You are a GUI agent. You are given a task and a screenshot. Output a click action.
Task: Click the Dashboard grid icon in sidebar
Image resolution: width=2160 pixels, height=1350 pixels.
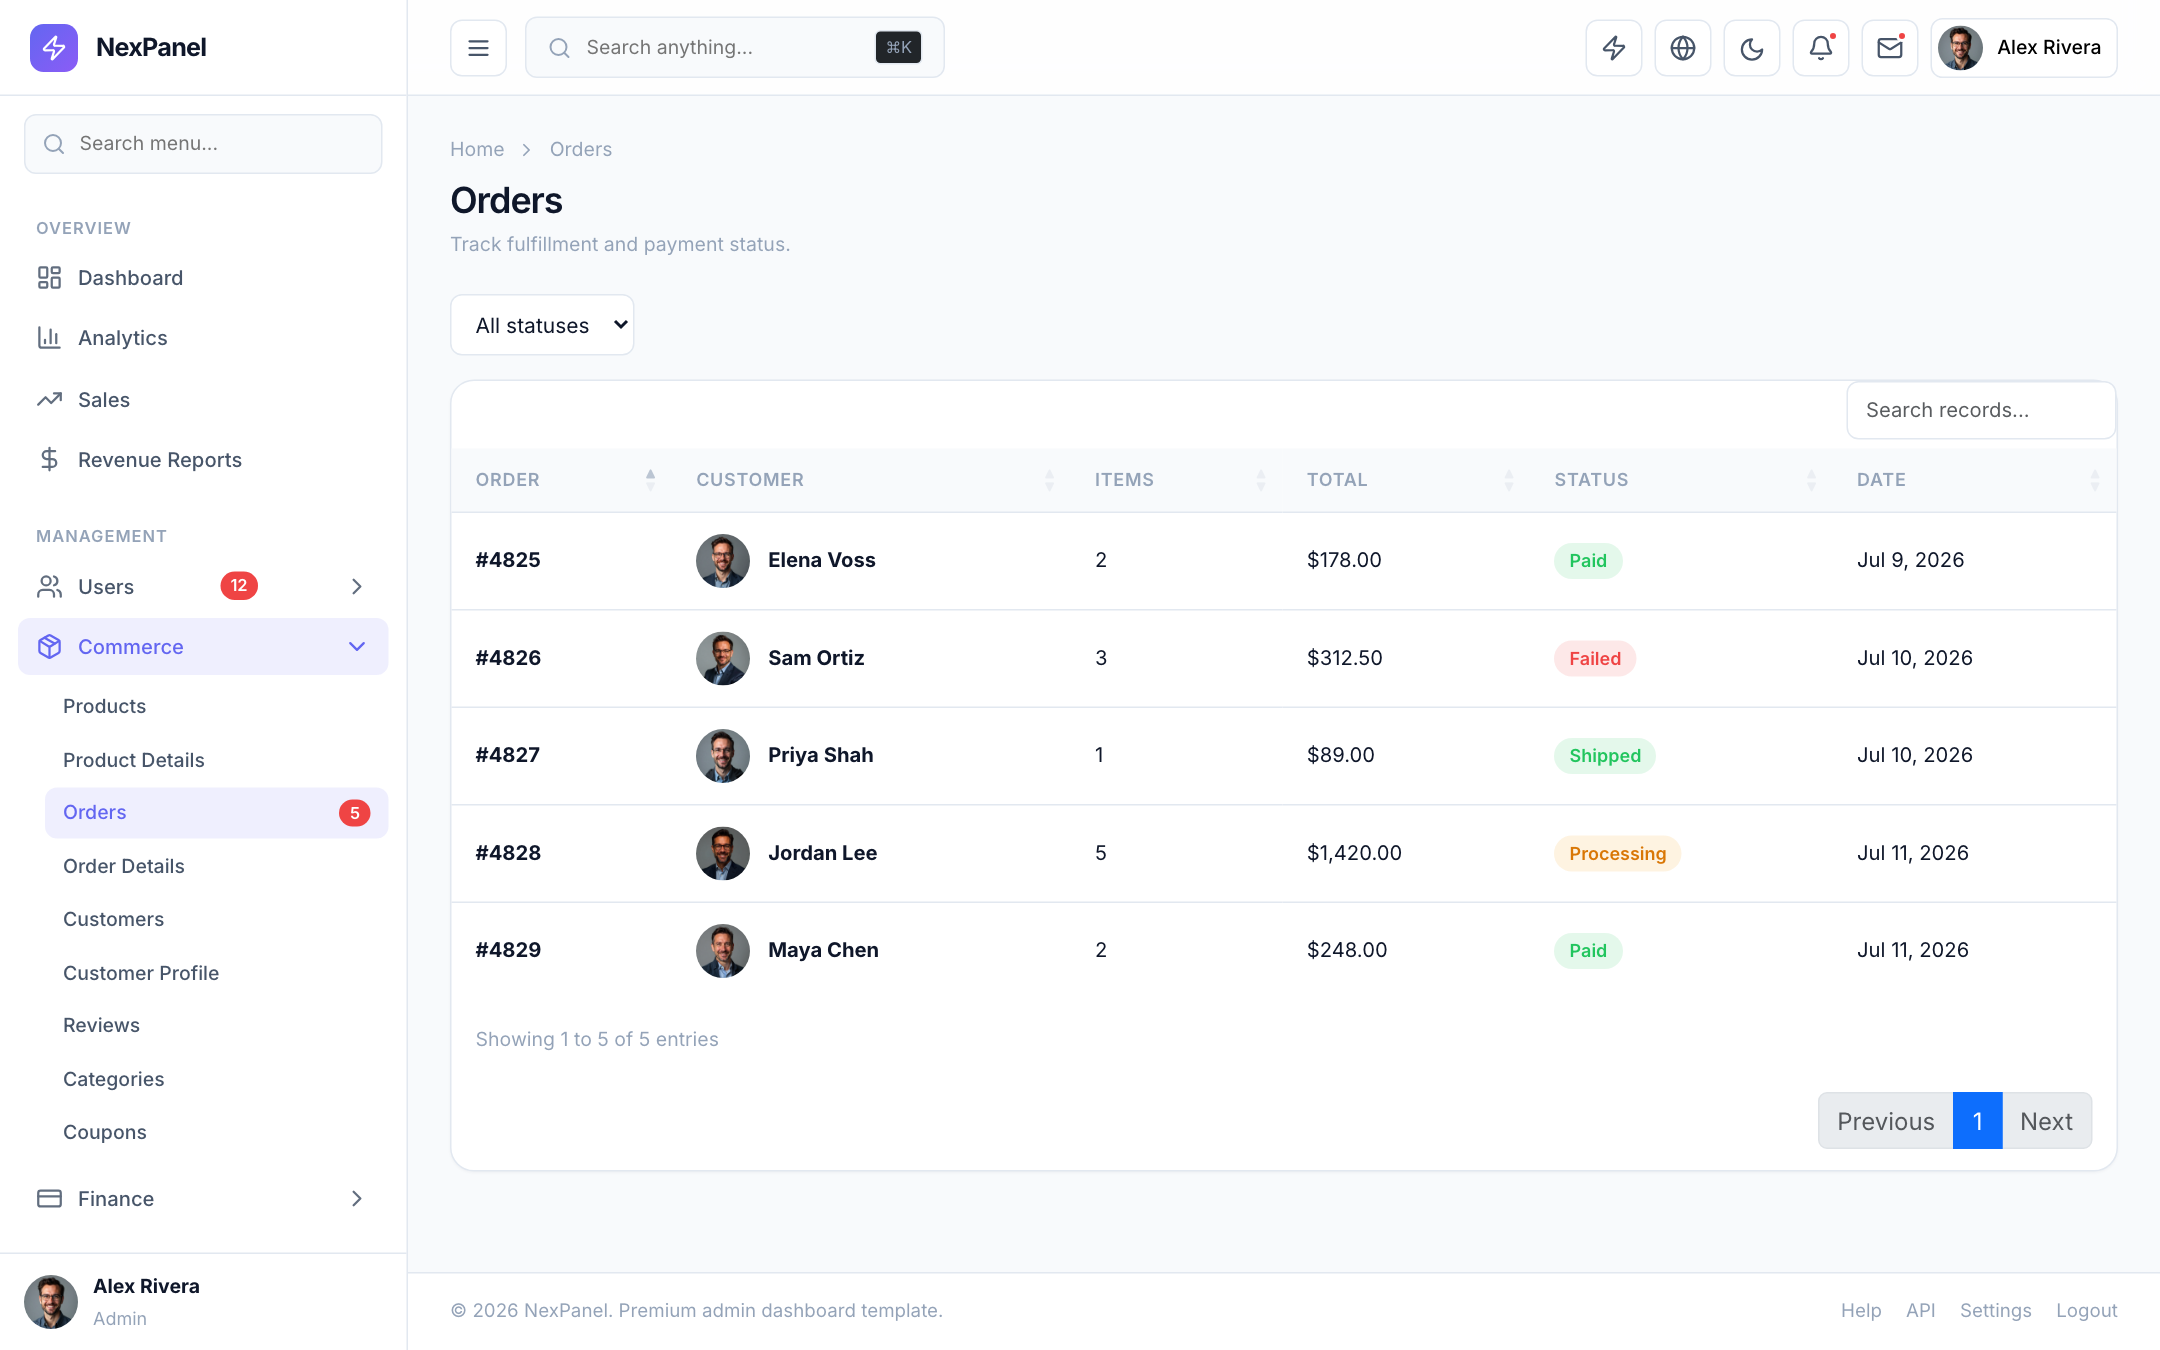tap(49, 278)
